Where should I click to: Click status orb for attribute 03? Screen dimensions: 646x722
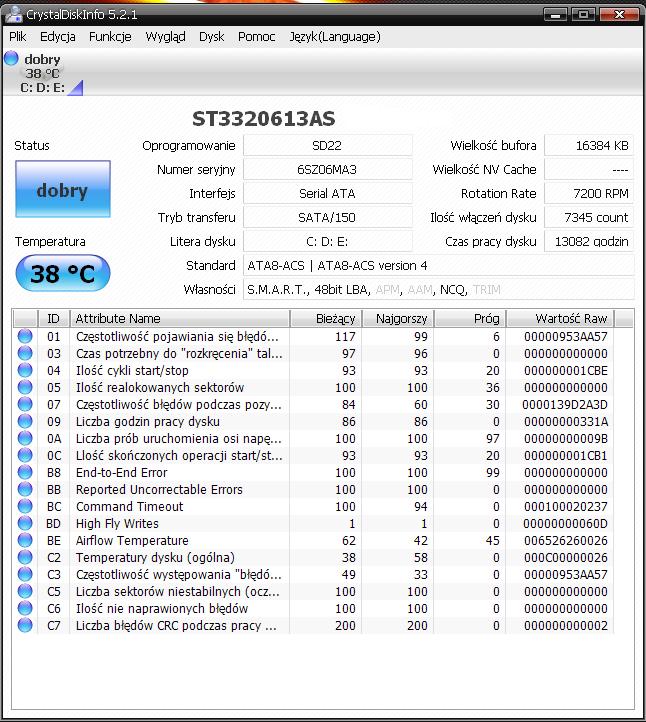25,353
